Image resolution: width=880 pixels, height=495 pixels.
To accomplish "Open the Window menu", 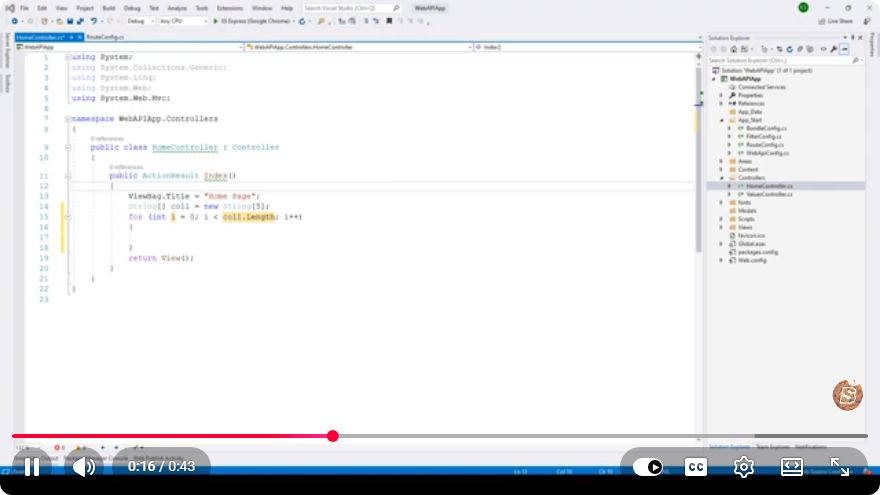I will pos(262,8).
